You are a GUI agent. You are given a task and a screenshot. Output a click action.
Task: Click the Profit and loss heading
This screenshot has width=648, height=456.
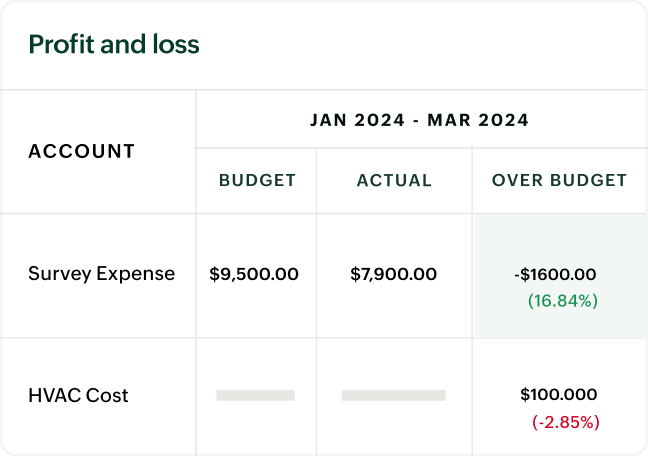[x=114, y=45]
